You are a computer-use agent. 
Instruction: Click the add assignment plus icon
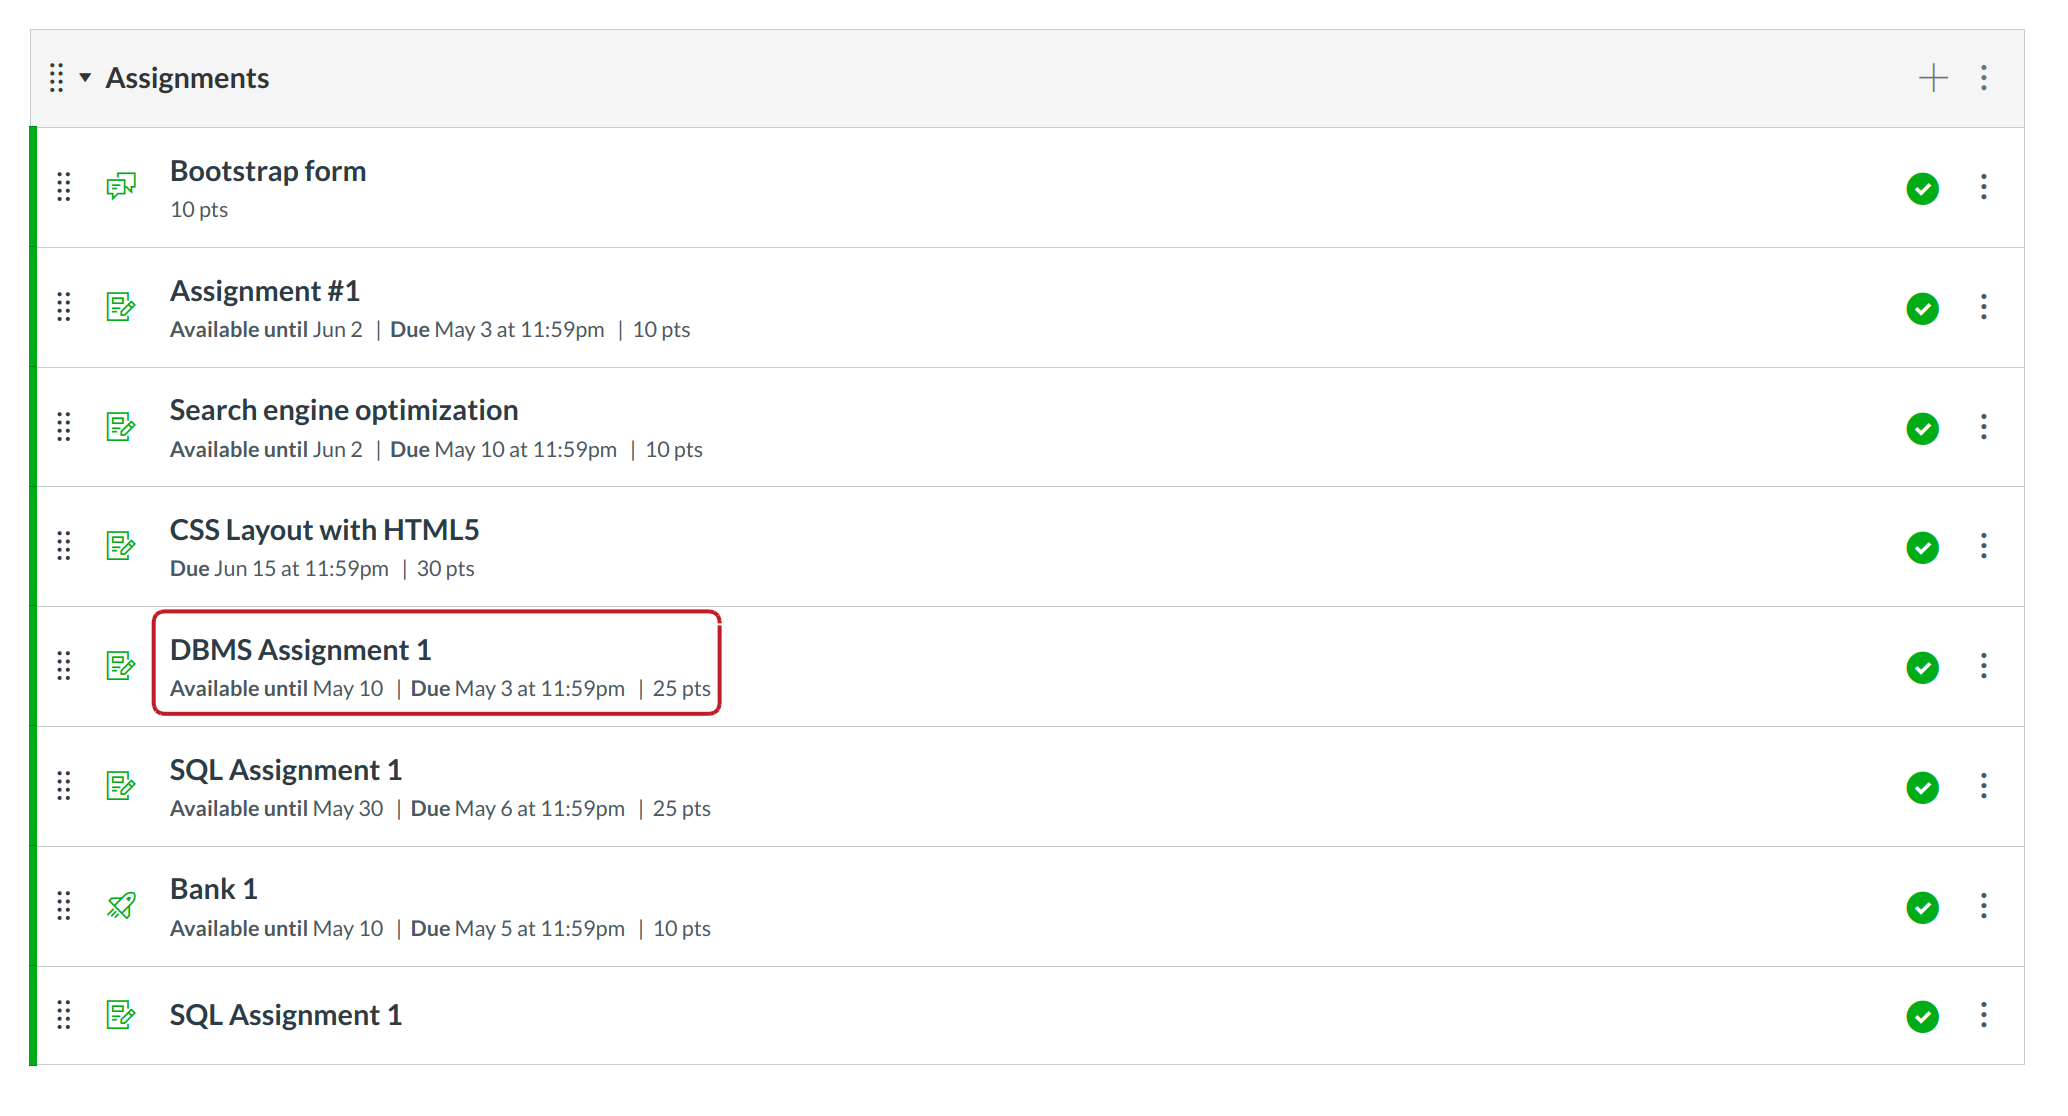point(1933,78)
